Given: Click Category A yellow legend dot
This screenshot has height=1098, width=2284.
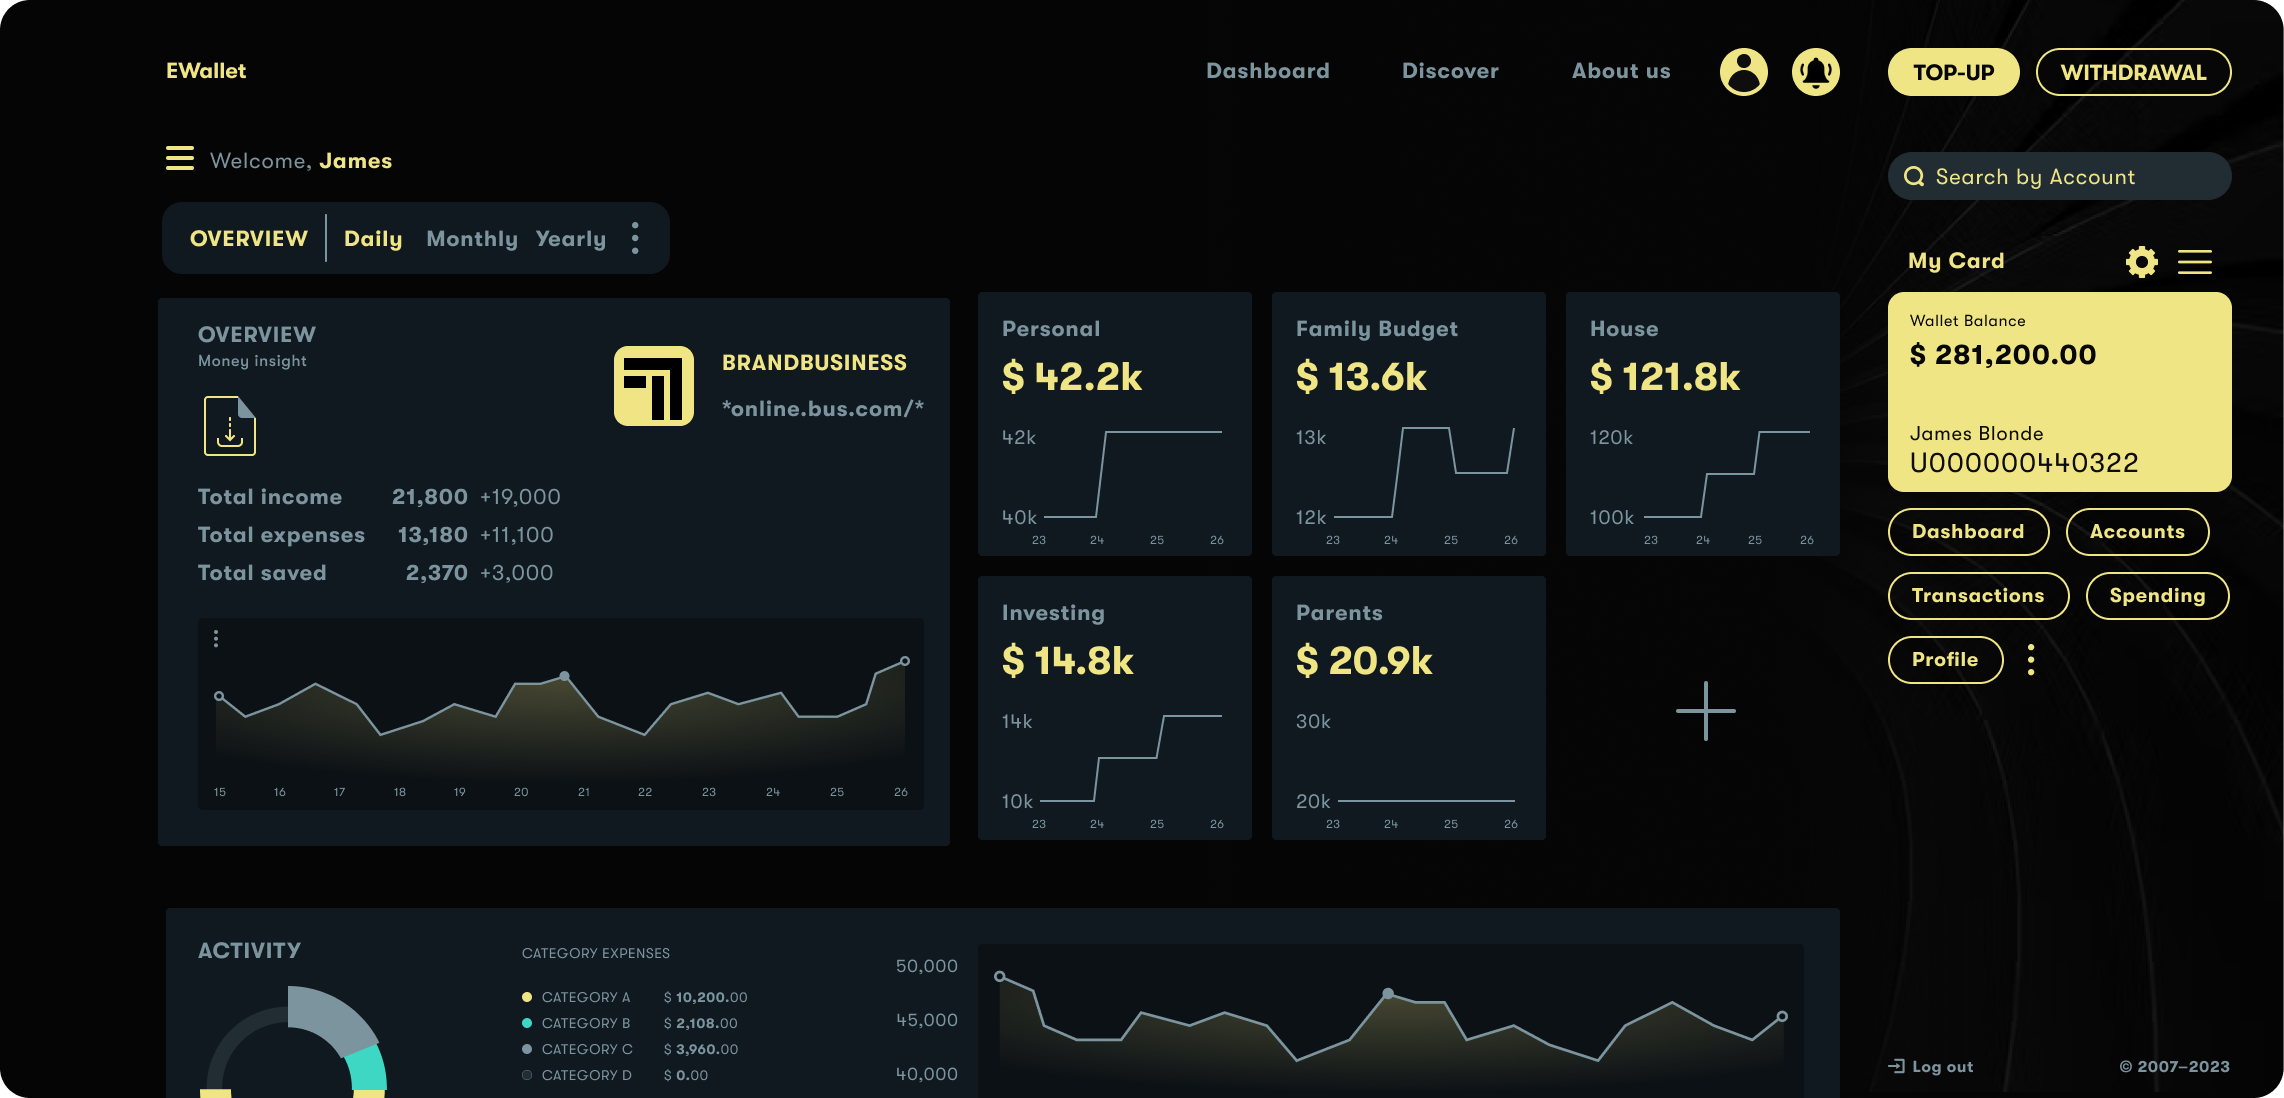Looking at the screenshot, I should tap(527, 997).
